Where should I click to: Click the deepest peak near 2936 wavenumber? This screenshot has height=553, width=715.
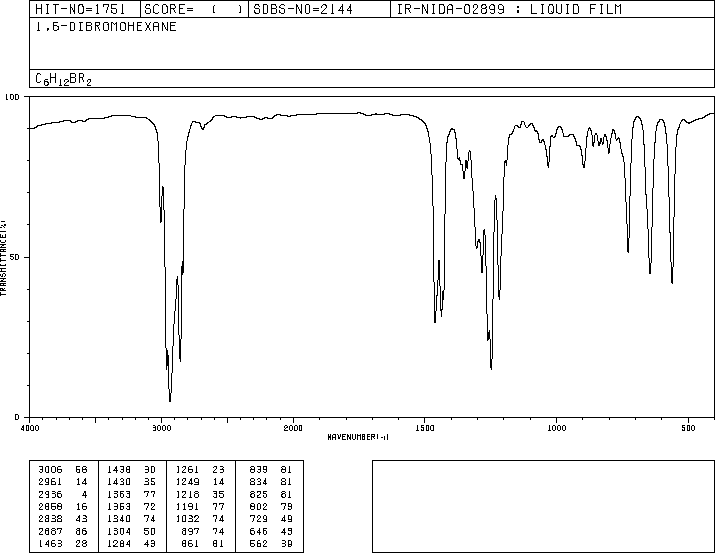(x=170, y=400)
